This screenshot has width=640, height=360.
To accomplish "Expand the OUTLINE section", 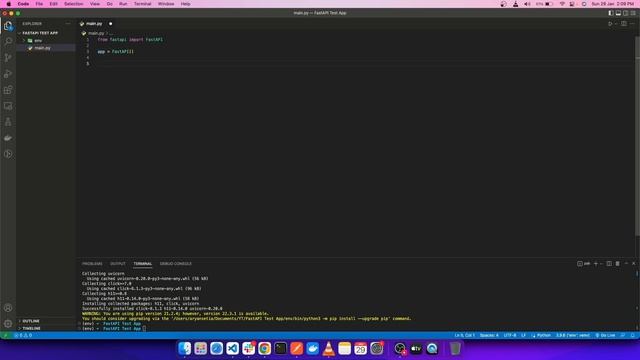I will [31, 321].
